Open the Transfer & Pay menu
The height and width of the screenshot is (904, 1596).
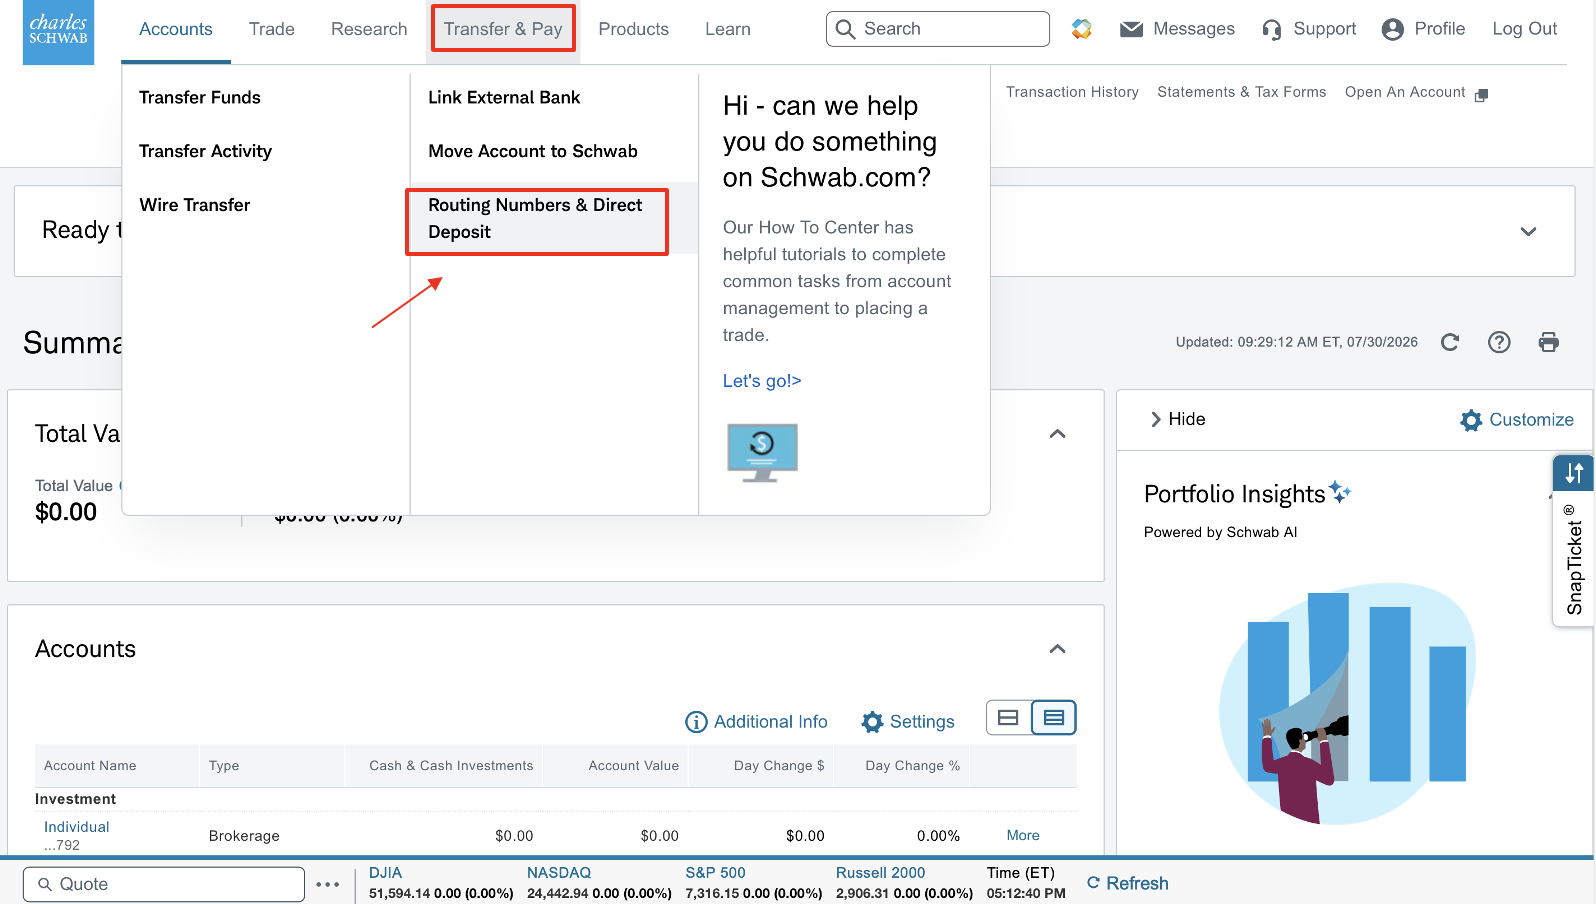pyautogui.click(x=503, y=29)
